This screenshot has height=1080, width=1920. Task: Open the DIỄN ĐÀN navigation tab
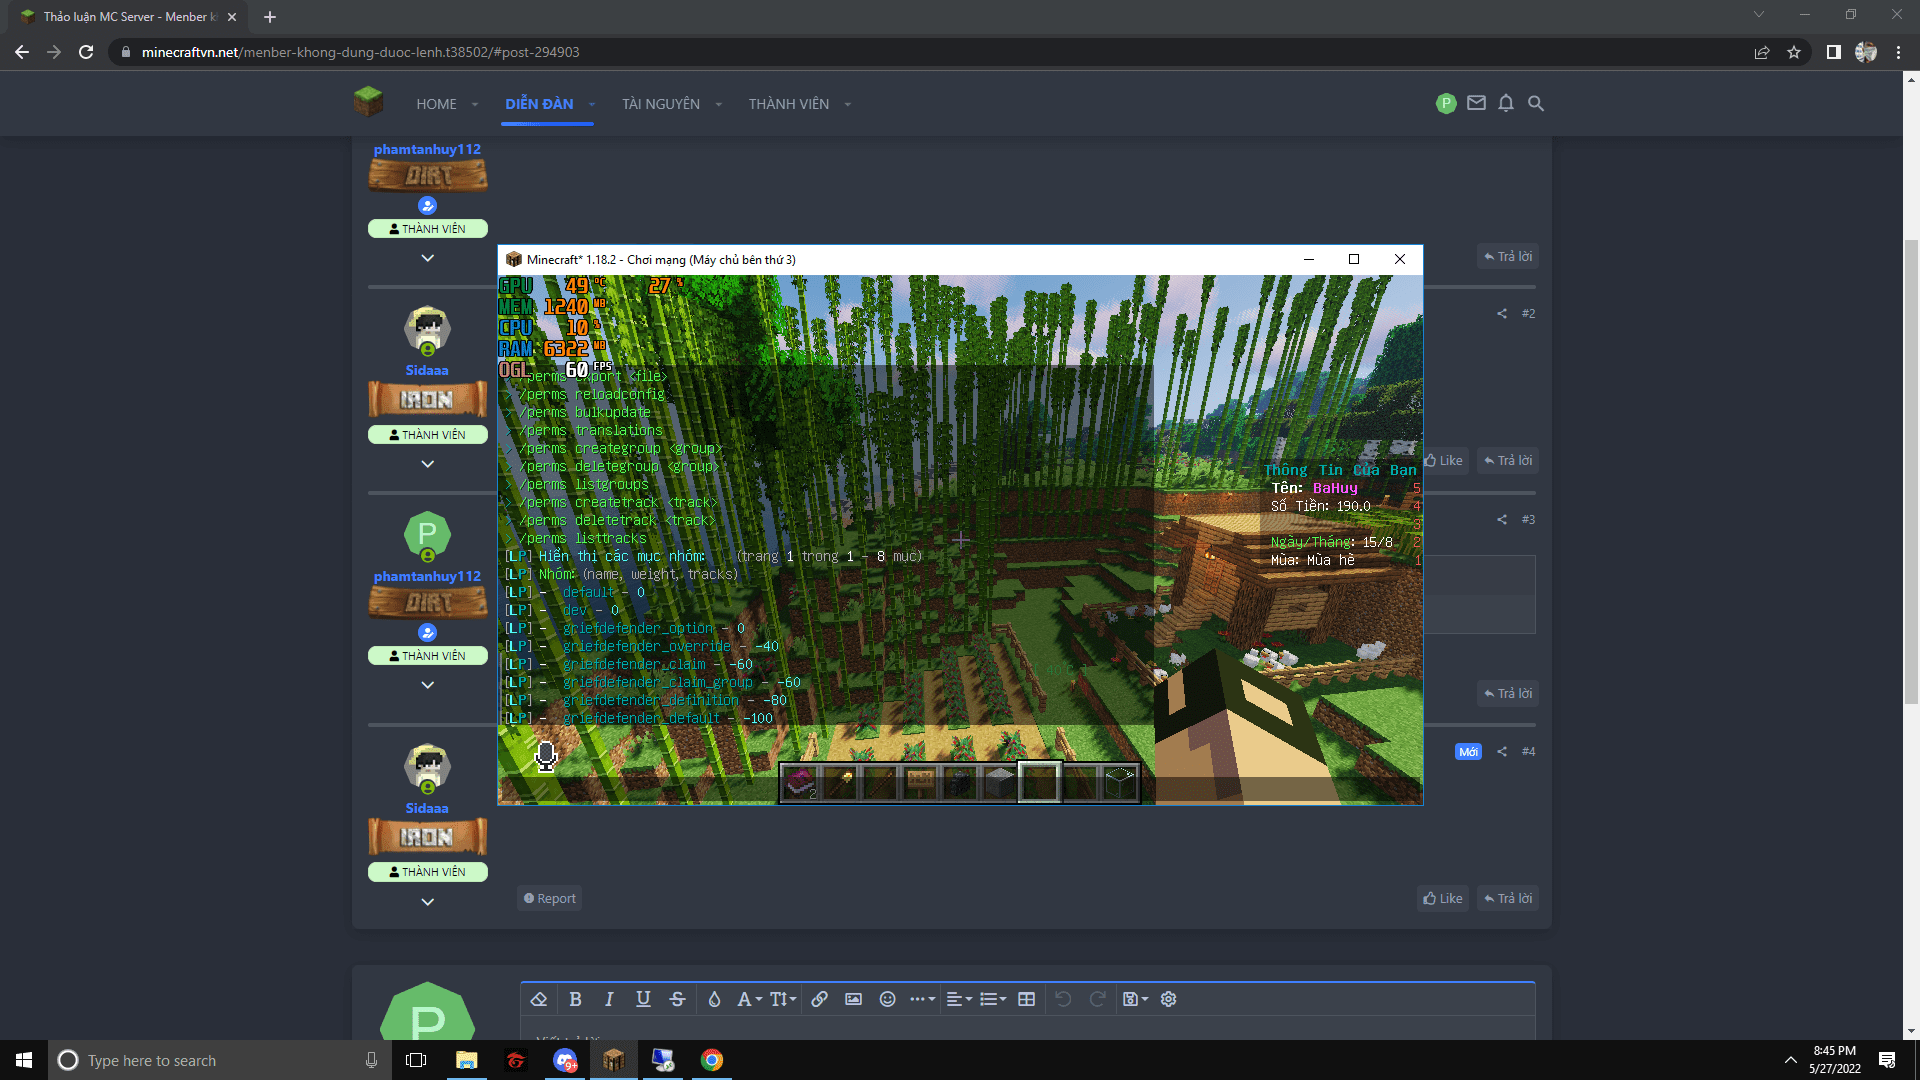pos(539,104)
